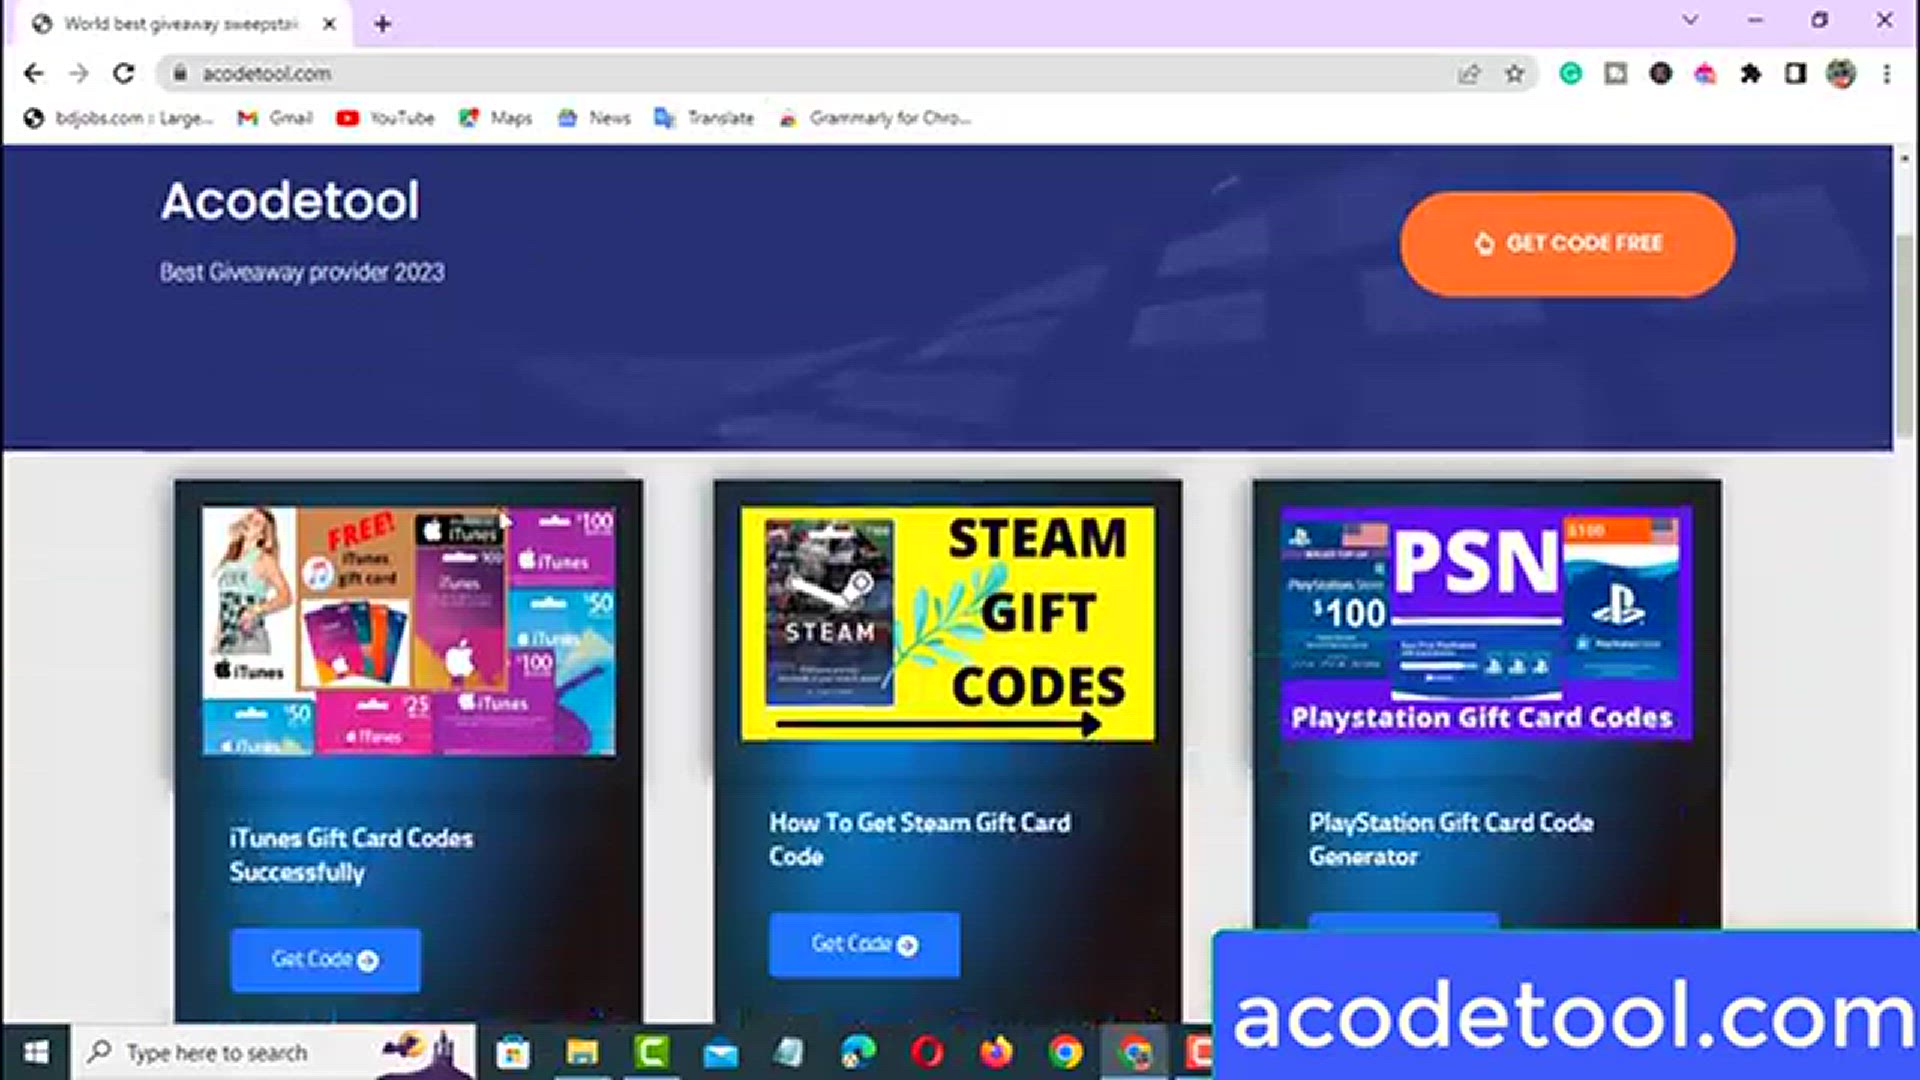Image resolution: width=1920 pixels, height=1080 pixels.
Task: Open the Grammarly extension icon
Action: (1571, 73)
